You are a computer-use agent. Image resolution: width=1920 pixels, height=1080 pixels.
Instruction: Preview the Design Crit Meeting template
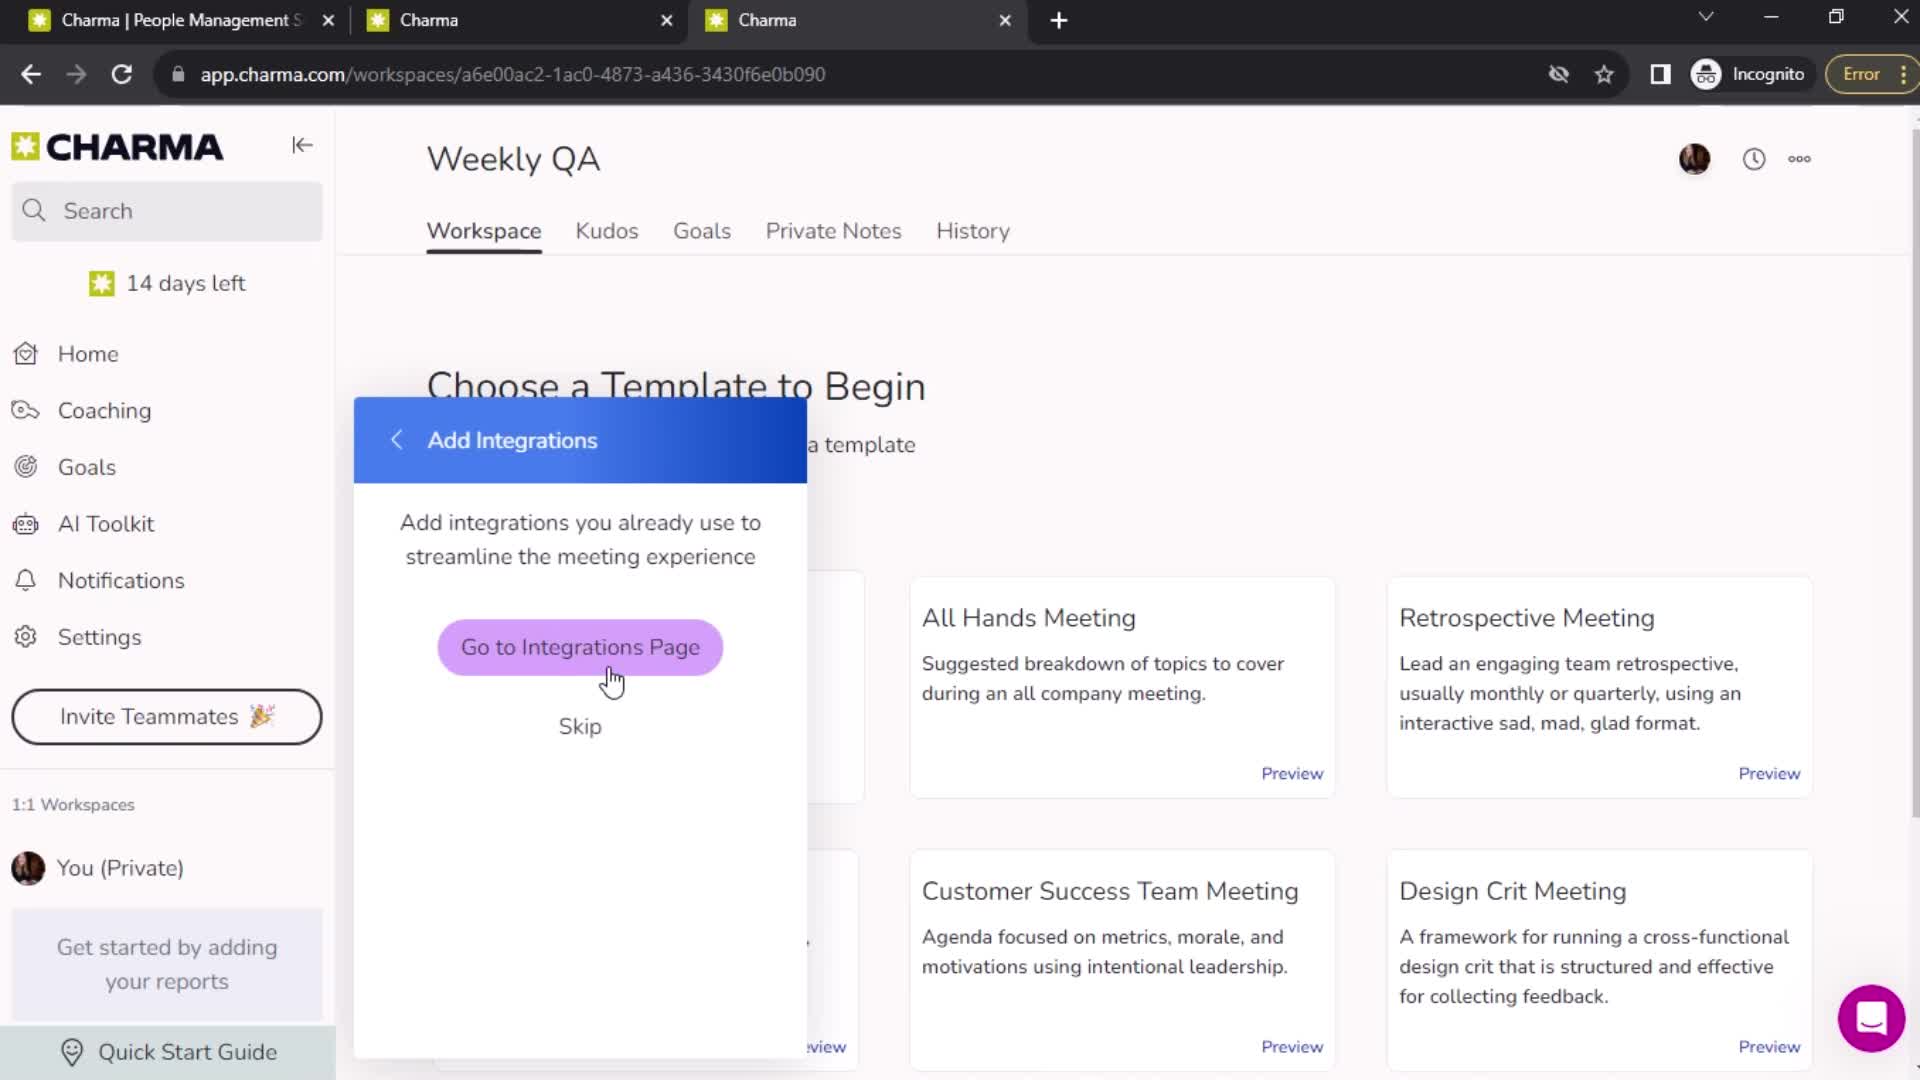pos(1769,1047)
